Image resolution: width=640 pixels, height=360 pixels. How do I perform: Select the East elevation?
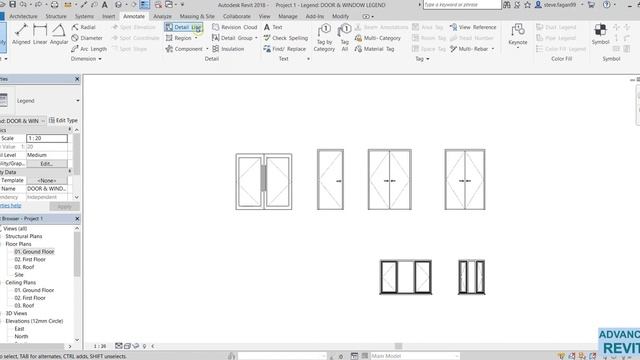point(19,329)
